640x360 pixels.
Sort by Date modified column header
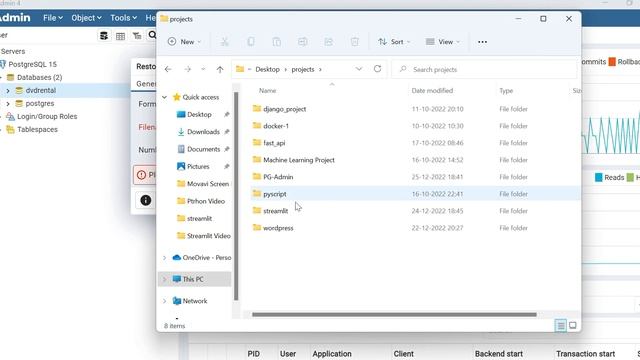coord(432,91)
